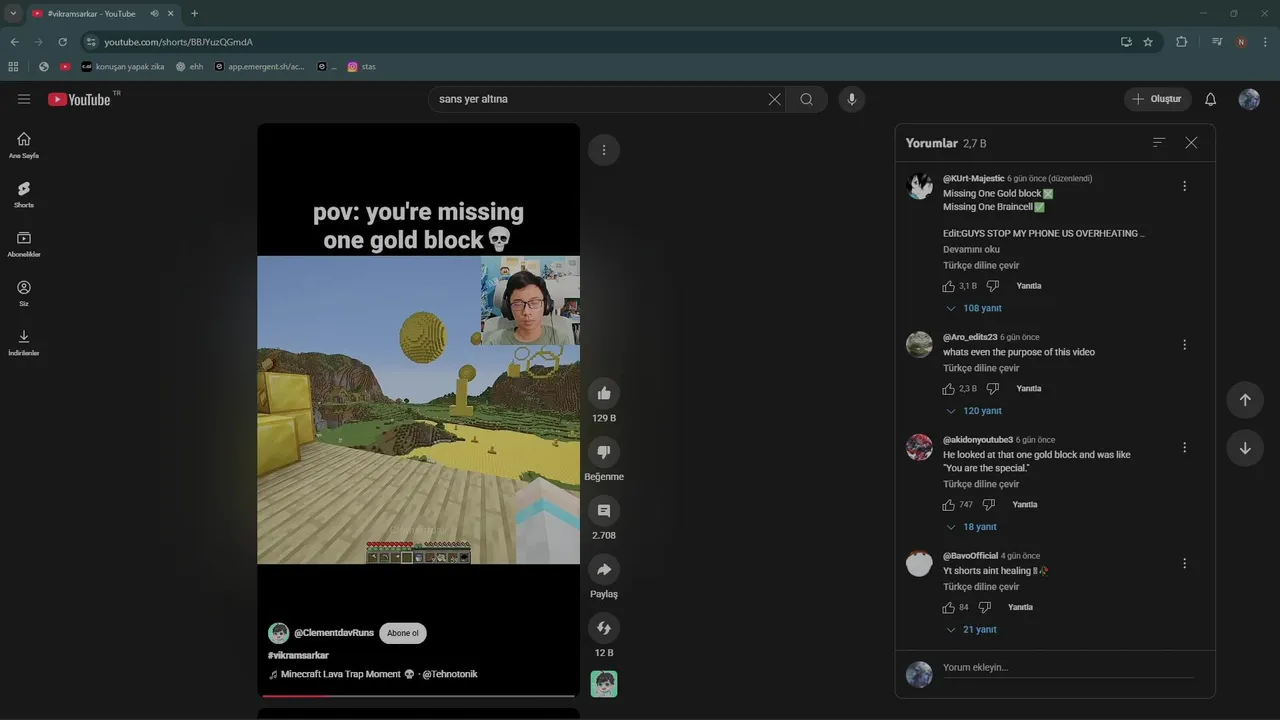
Task: Close the Yorumlar comments panel
Action: click(1191, 143)
